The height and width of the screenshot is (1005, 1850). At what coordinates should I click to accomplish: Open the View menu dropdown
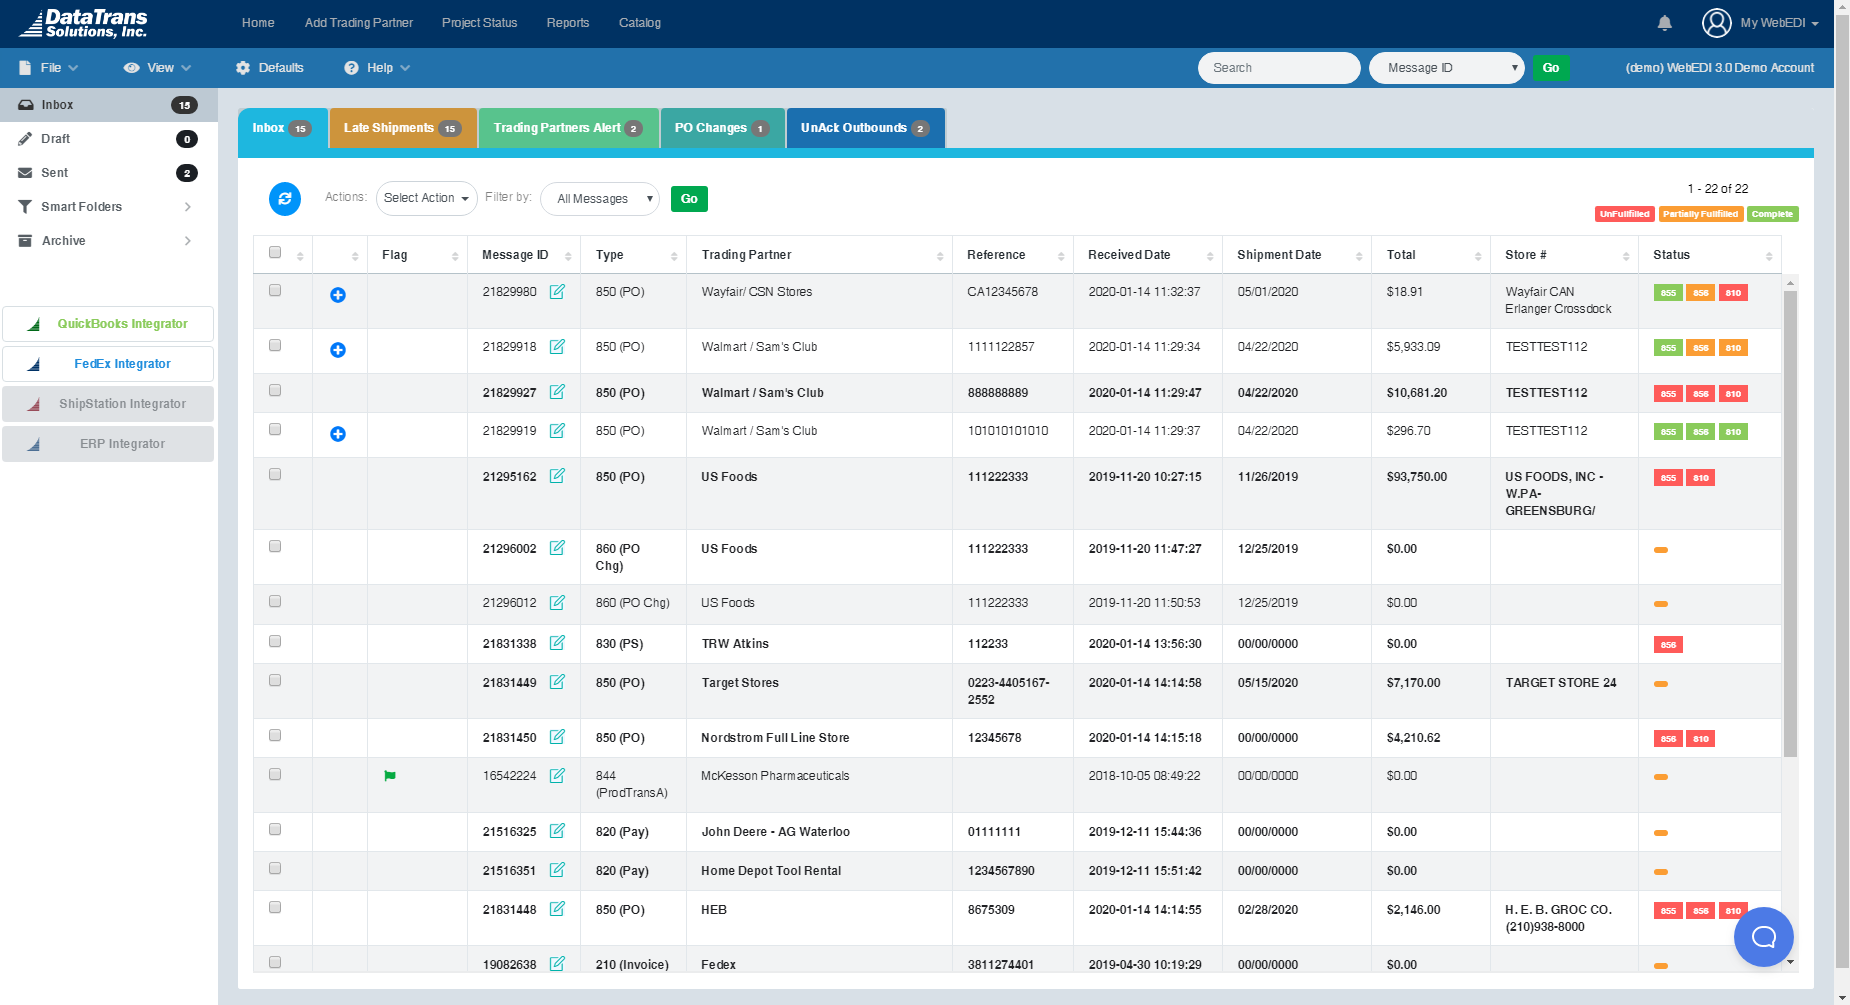coord(158,68)
